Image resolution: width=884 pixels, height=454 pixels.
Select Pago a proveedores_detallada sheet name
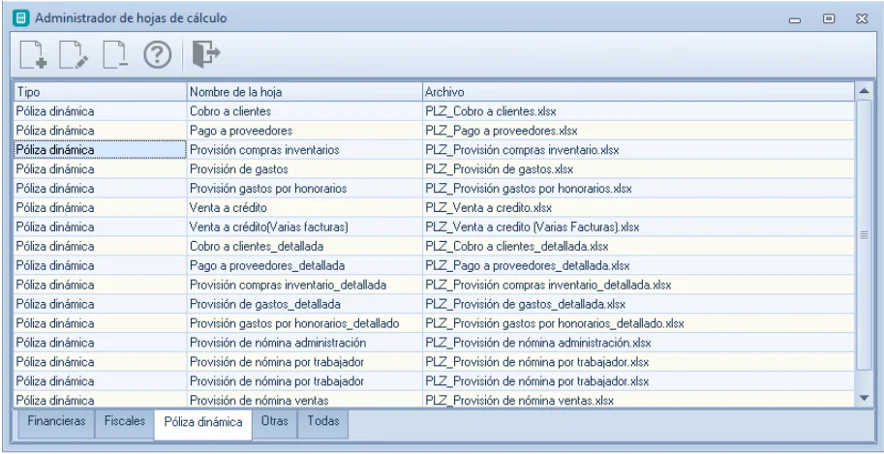pos(267,266)
